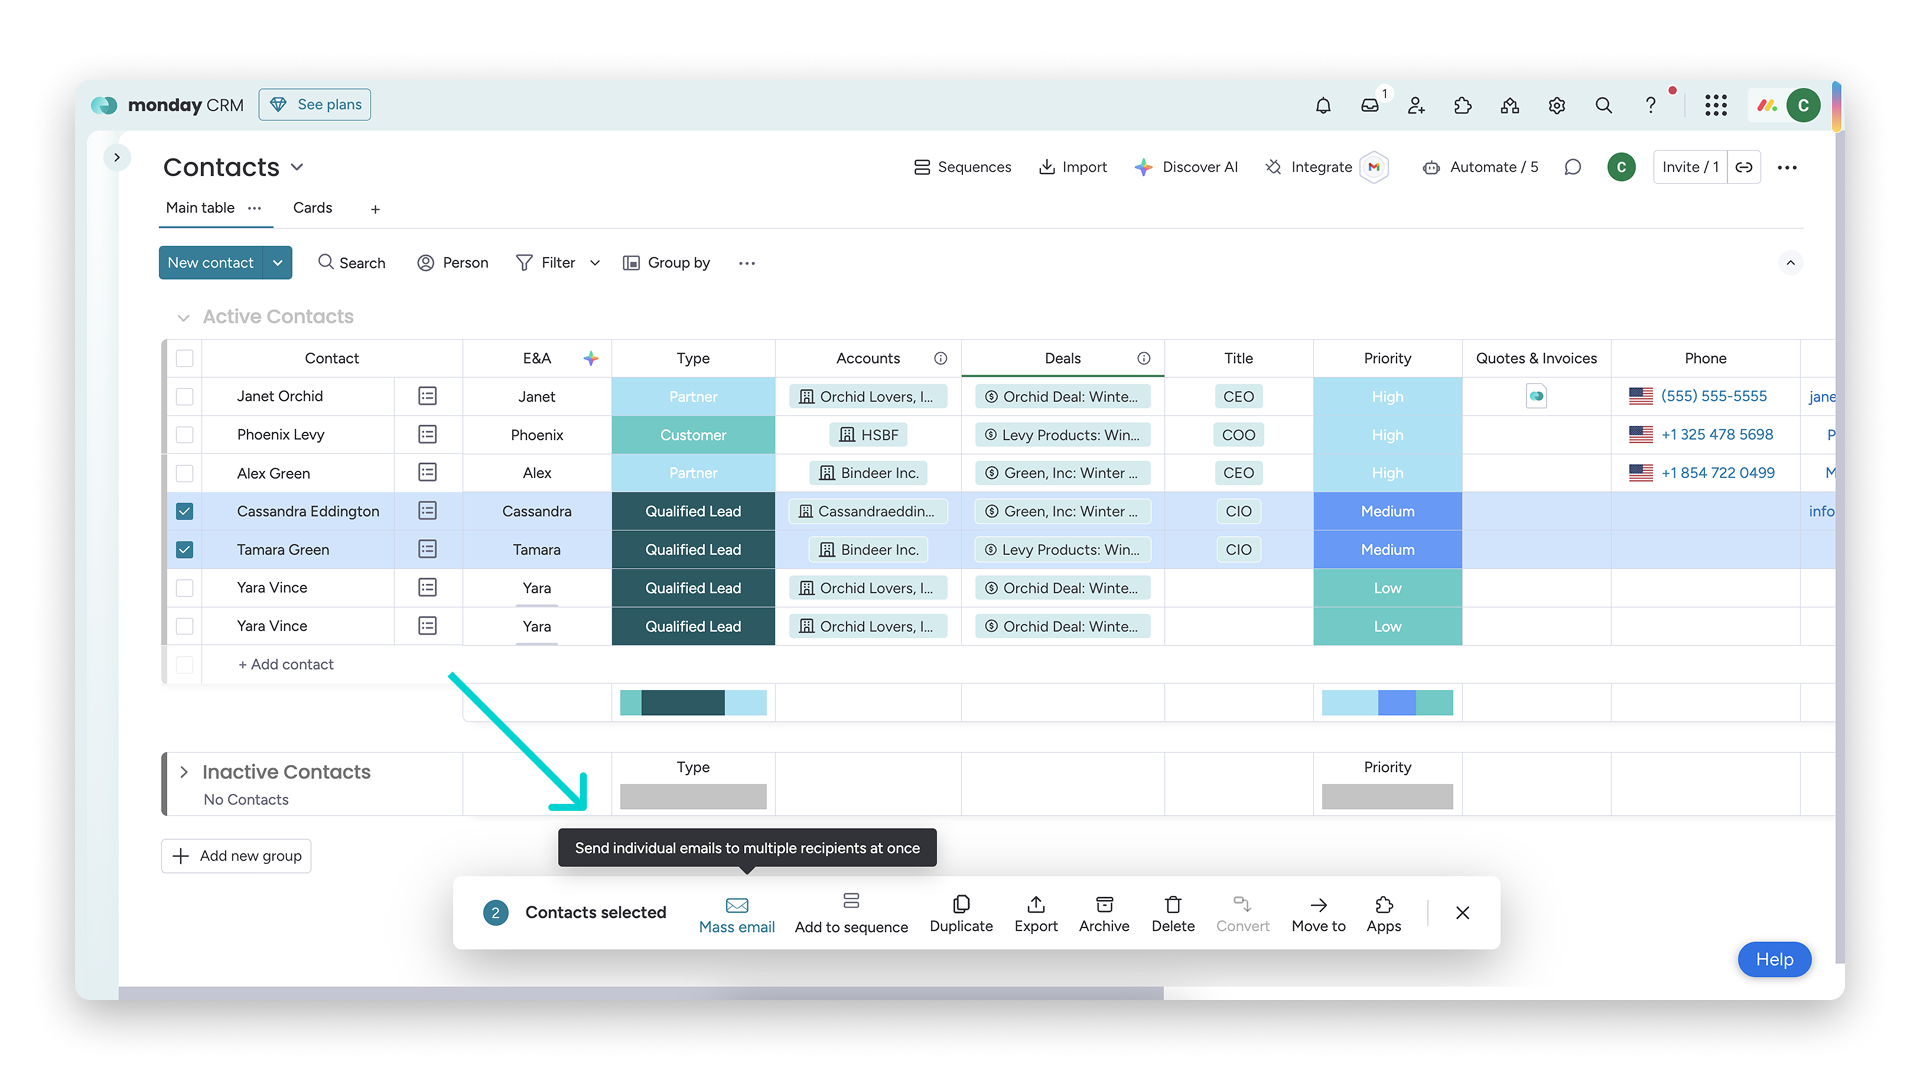Open the New contact dropdown arrow
Image resolution: width=1920 pixels, height=1080 pixels.
(278, 263)
